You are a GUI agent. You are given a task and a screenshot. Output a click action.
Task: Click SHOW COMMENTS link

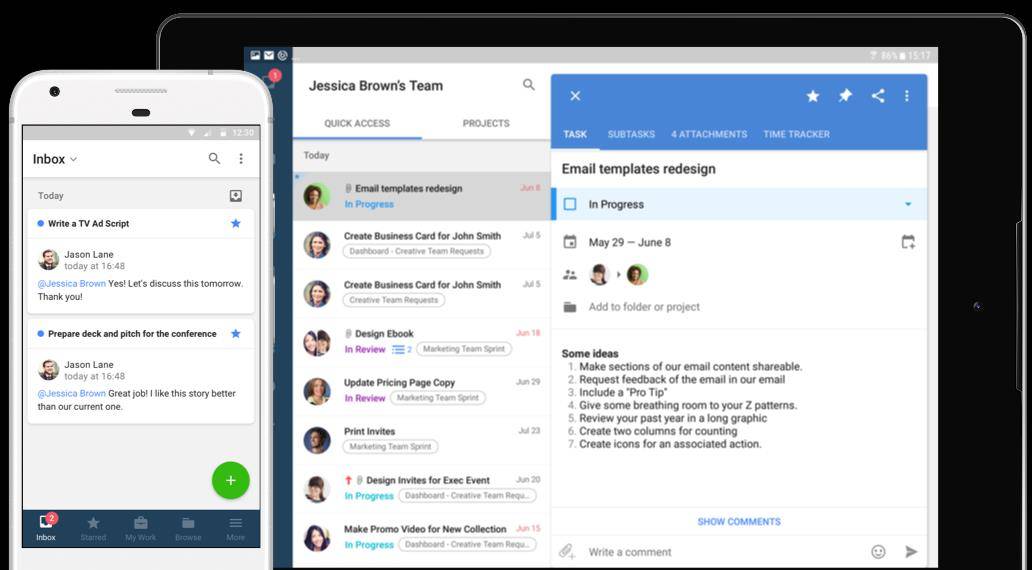click(739, 521)
